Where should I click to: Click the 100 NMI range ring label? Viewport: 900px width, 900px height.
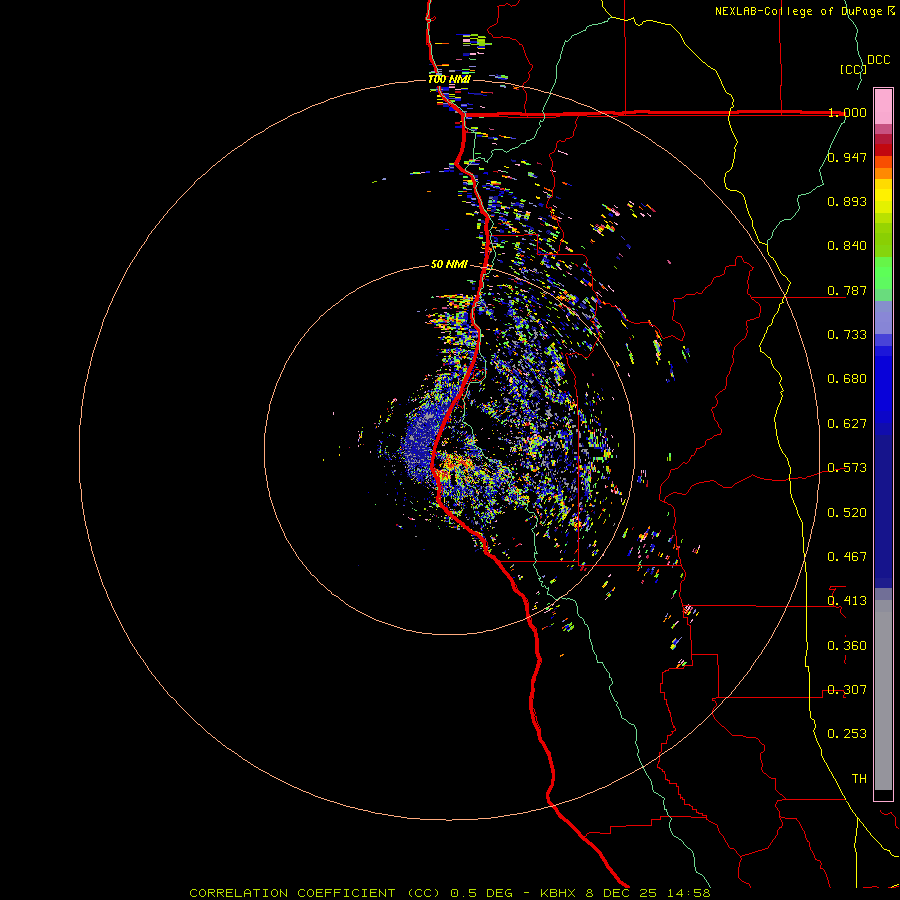click(449, 79)
